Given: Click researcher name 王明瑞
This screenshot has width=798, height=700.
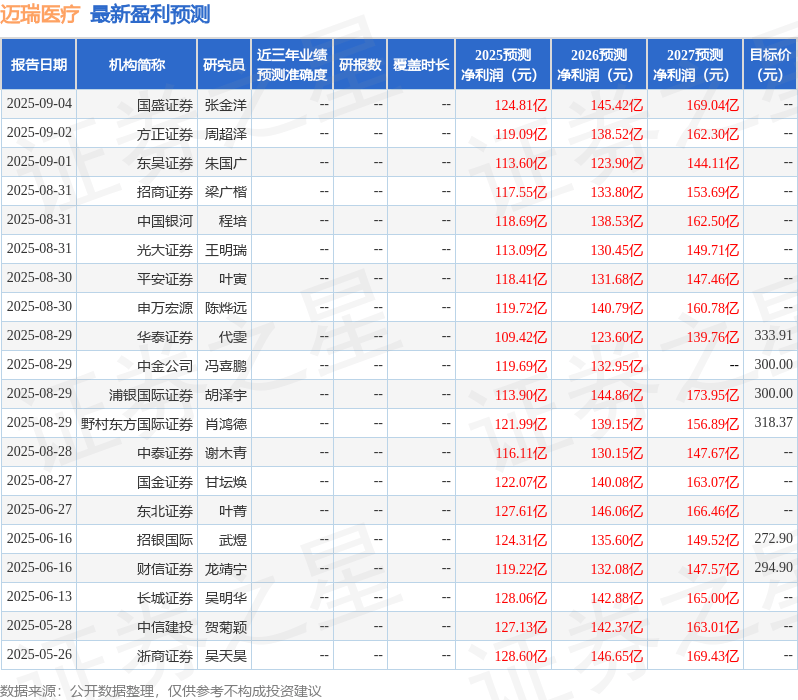Looking at the screenshot, I should click(226, 250).
